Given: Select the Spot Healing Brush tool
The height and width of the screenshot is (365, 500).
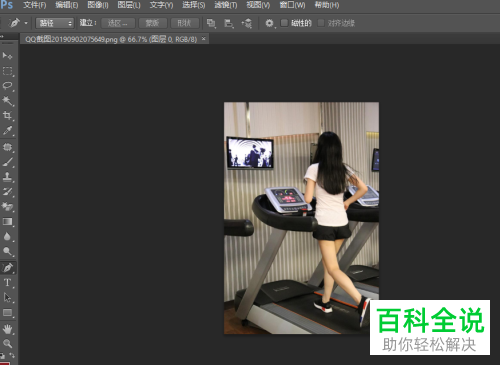Looking at the screenshot, I should point(7,147).
